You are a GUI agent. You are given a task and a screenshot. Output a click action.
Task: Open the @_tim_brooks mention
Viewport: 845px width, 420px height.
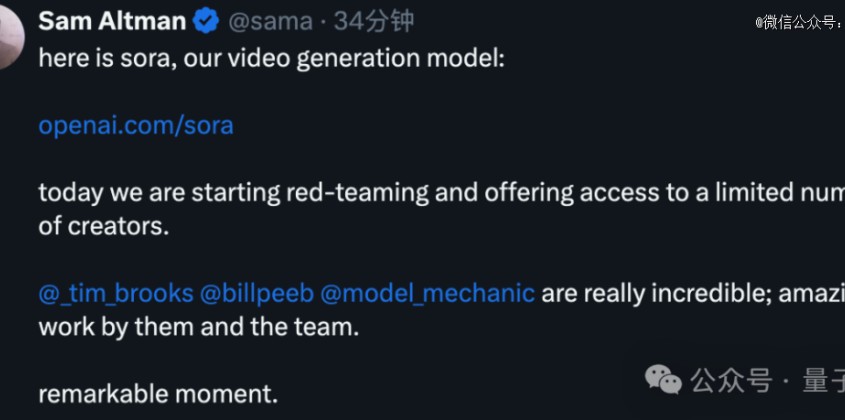116,293
